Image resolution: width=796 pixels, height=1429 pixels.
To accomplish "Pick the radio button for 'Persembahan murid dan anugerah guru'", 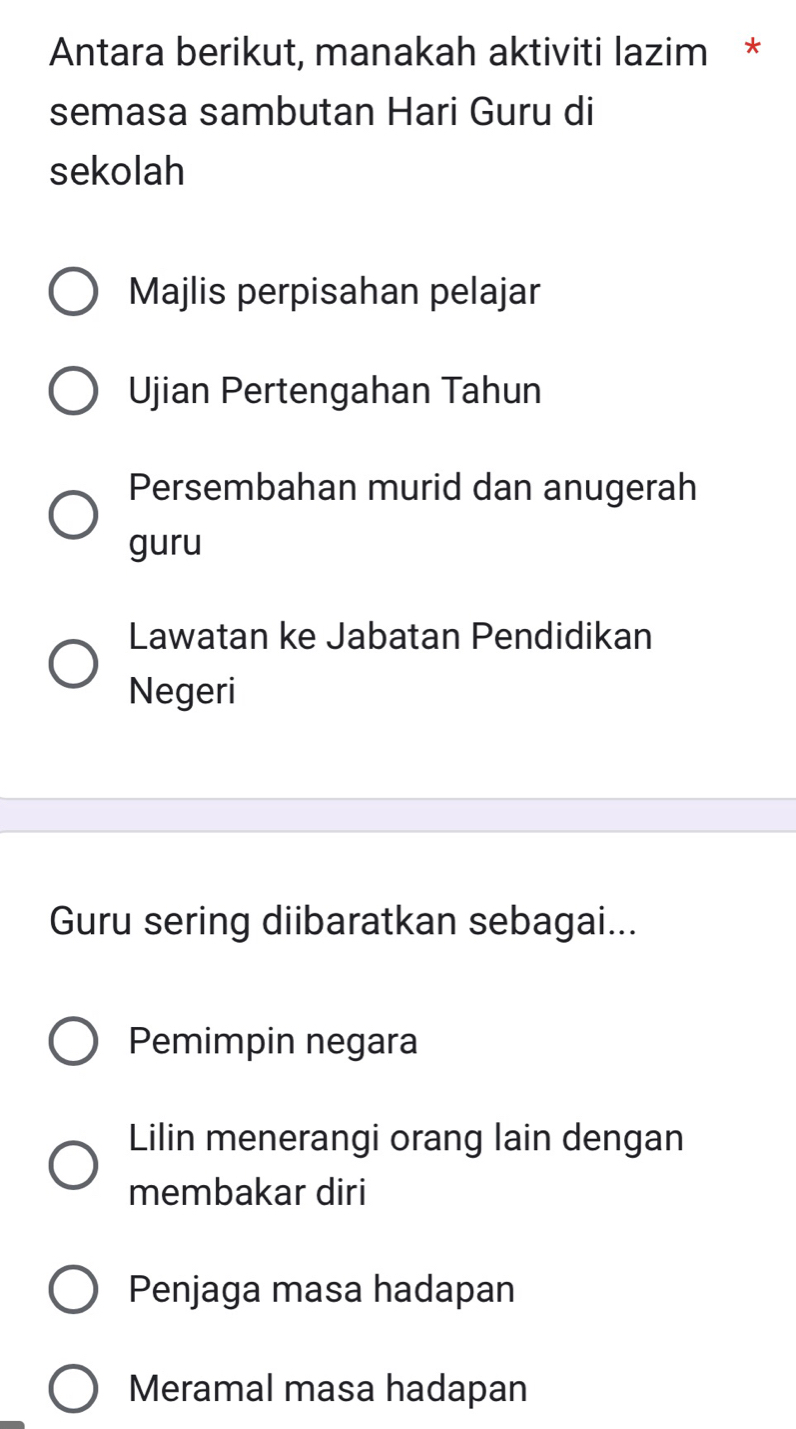I will [74, 516].
